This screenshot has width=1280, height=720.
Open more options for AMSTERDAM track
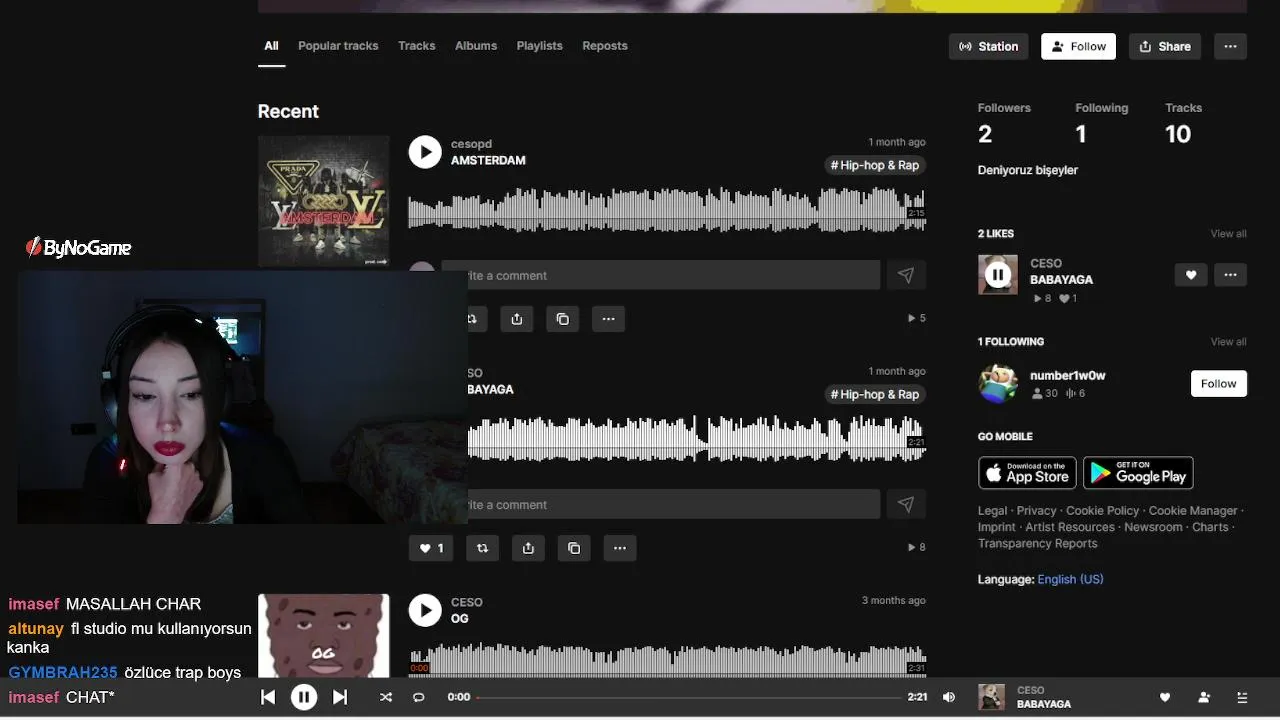[x=609, y=319]
